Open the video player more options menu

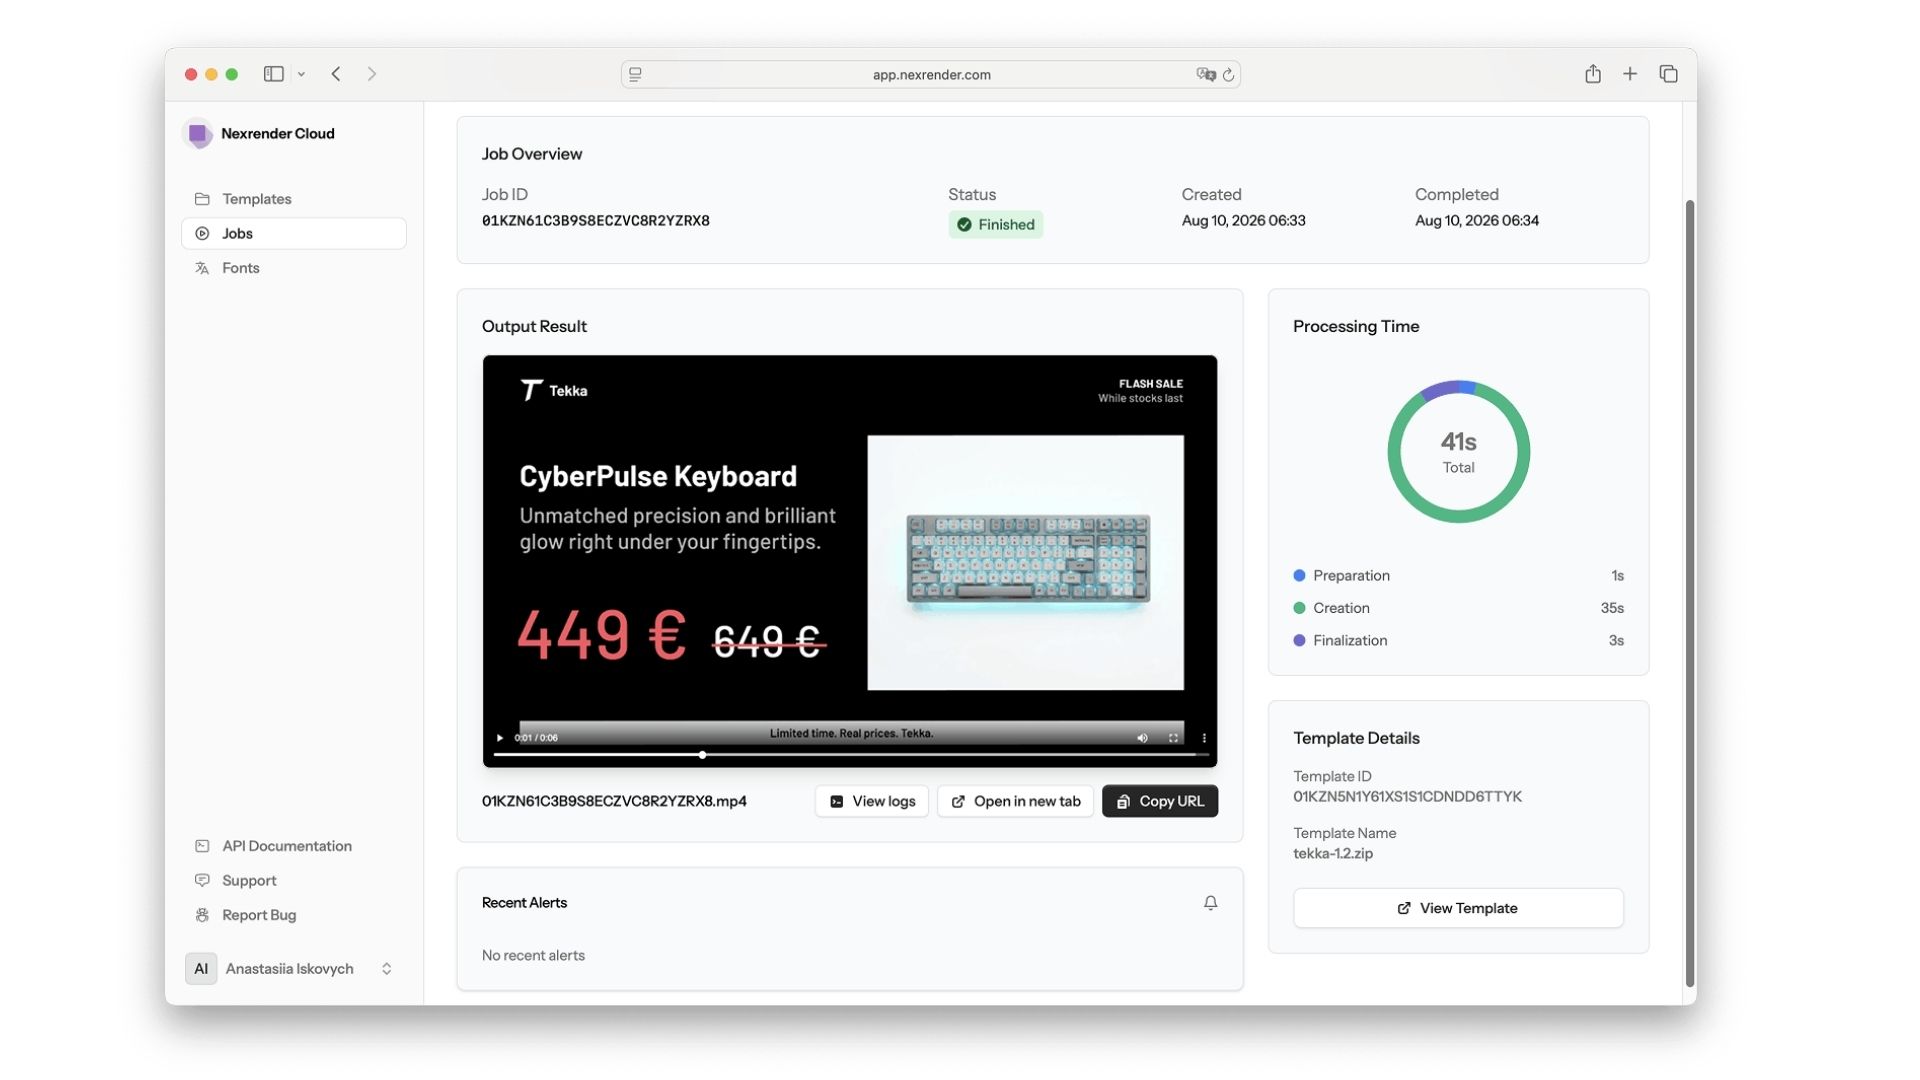click(x=1204, y=738)
